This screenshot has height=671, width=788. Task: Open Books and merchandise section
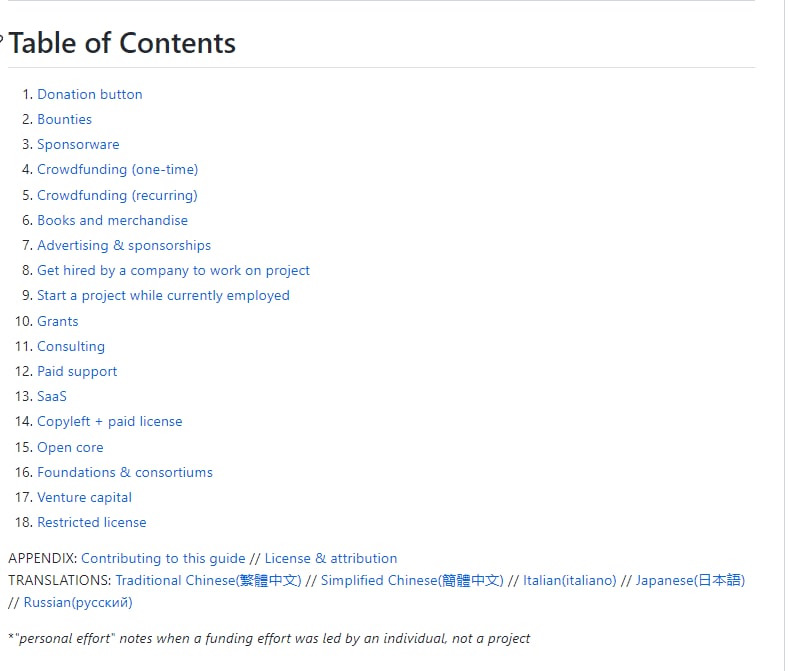112,220
